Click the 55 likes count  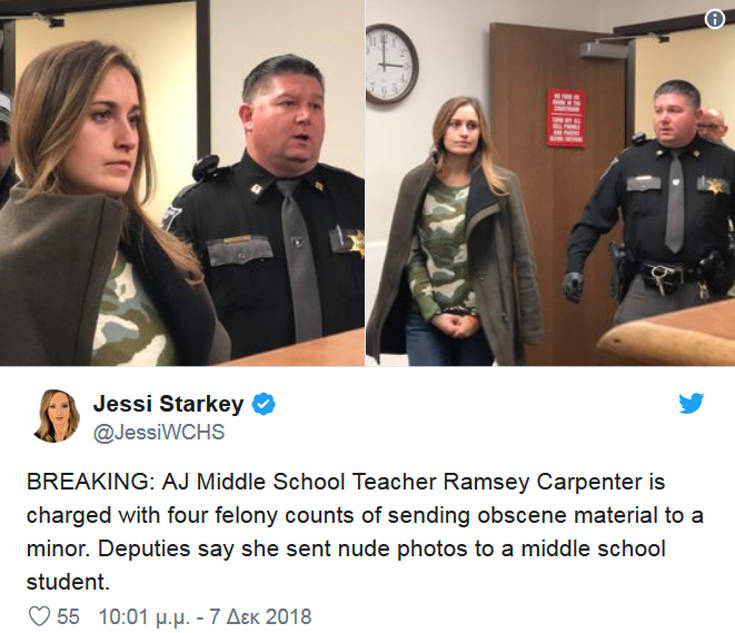click(68, 617)
